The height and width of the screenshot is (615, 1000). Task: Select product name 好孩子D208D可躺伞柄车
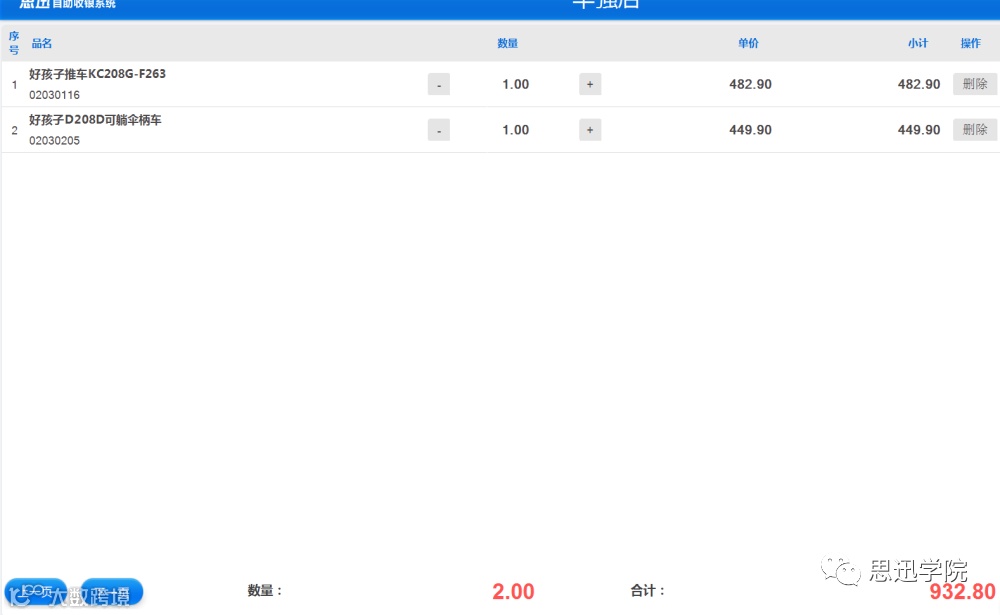coord(95,120)
